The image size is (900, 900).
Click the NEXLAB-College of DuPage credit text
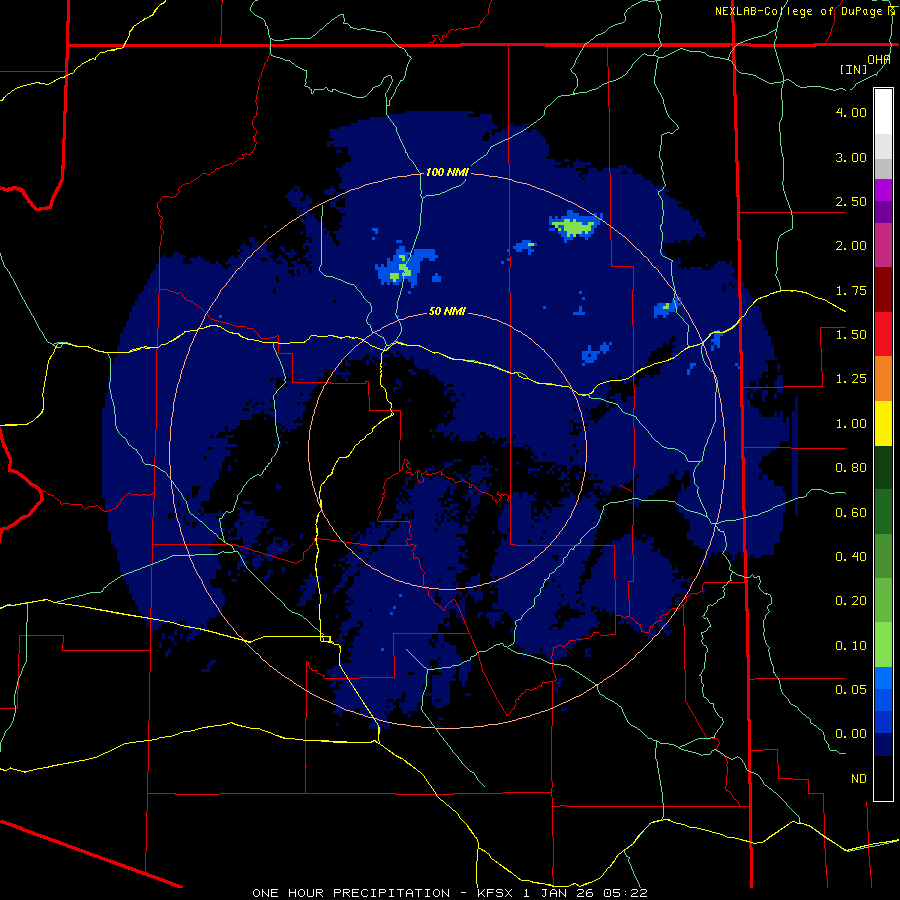point(805,11)
